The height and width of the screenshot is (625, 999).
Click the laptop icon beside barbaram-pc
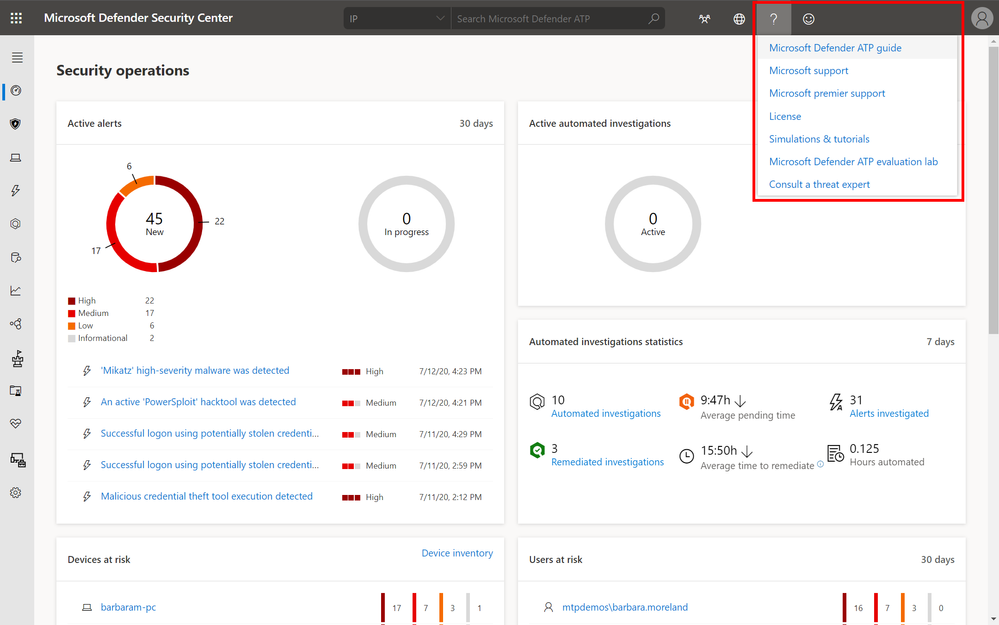click(87, 608)
